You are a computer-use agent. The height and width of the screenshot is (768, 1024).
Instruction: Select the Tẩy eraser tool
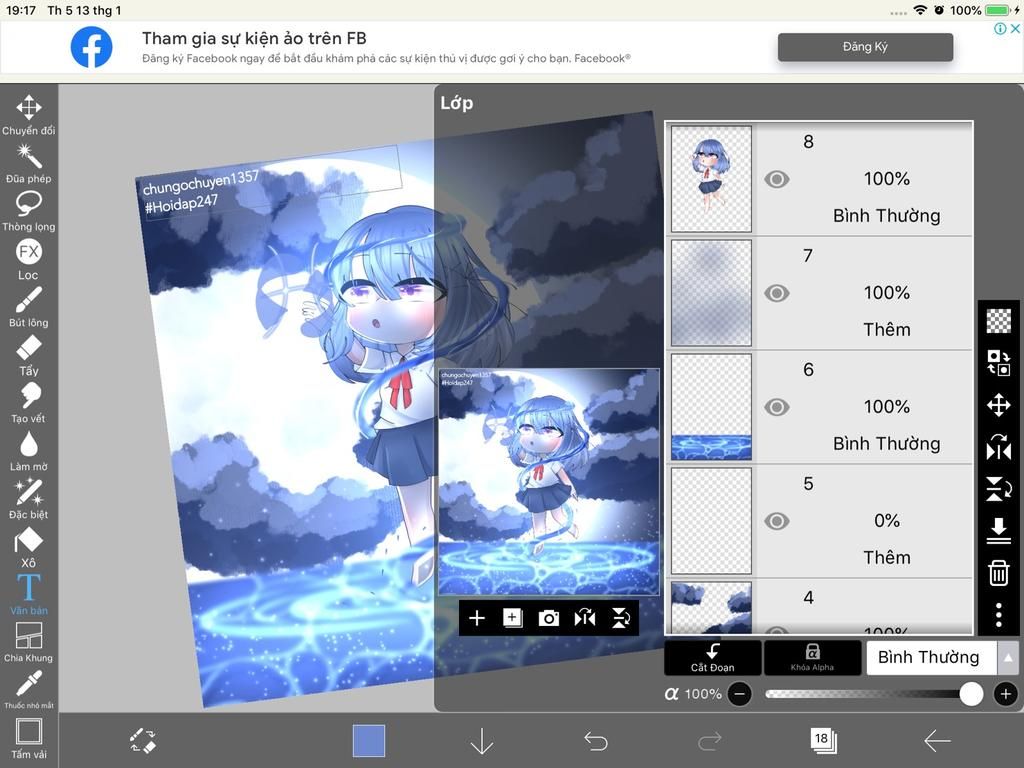29,355
